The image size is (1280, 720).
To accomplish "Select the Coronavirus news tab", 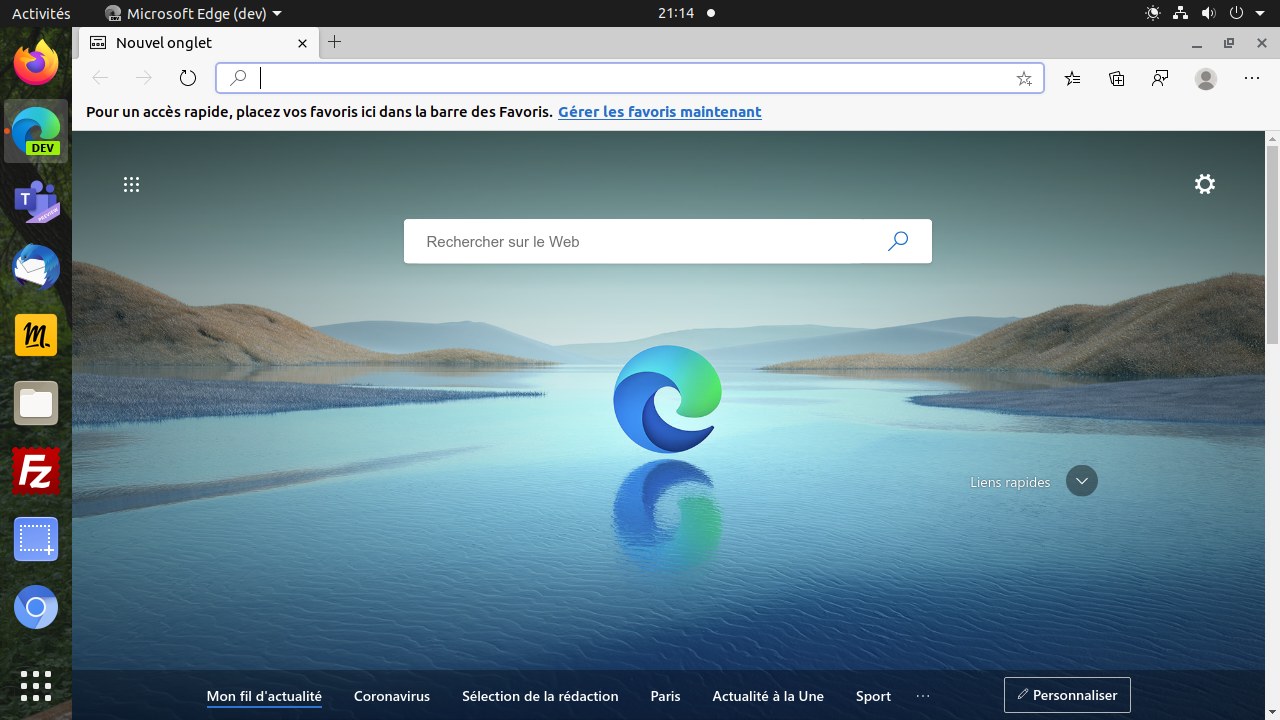I will coord(392,696).
